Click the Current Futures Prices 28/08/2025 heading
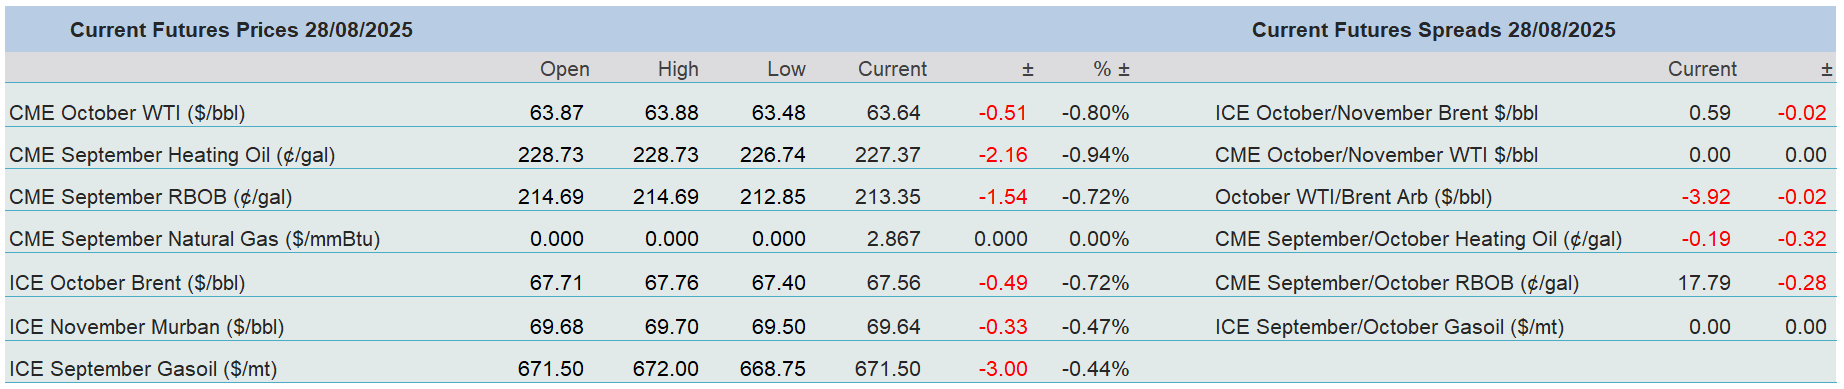 pos(241,30)
